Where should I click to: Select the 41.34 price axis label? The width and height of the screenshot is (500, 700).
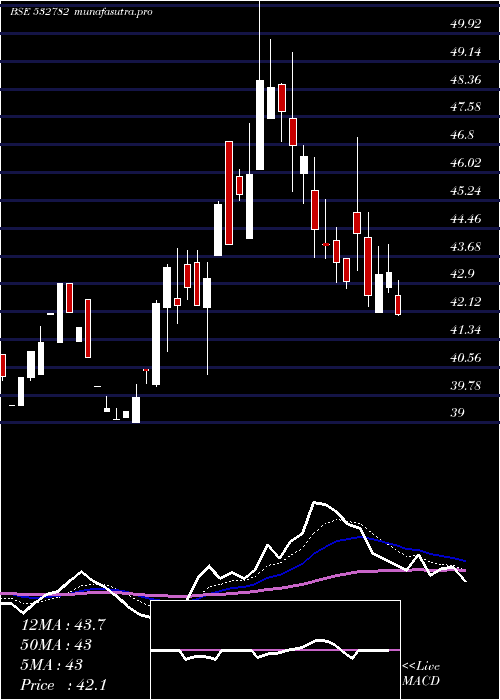pyautogui.click(x=466, y=330)
